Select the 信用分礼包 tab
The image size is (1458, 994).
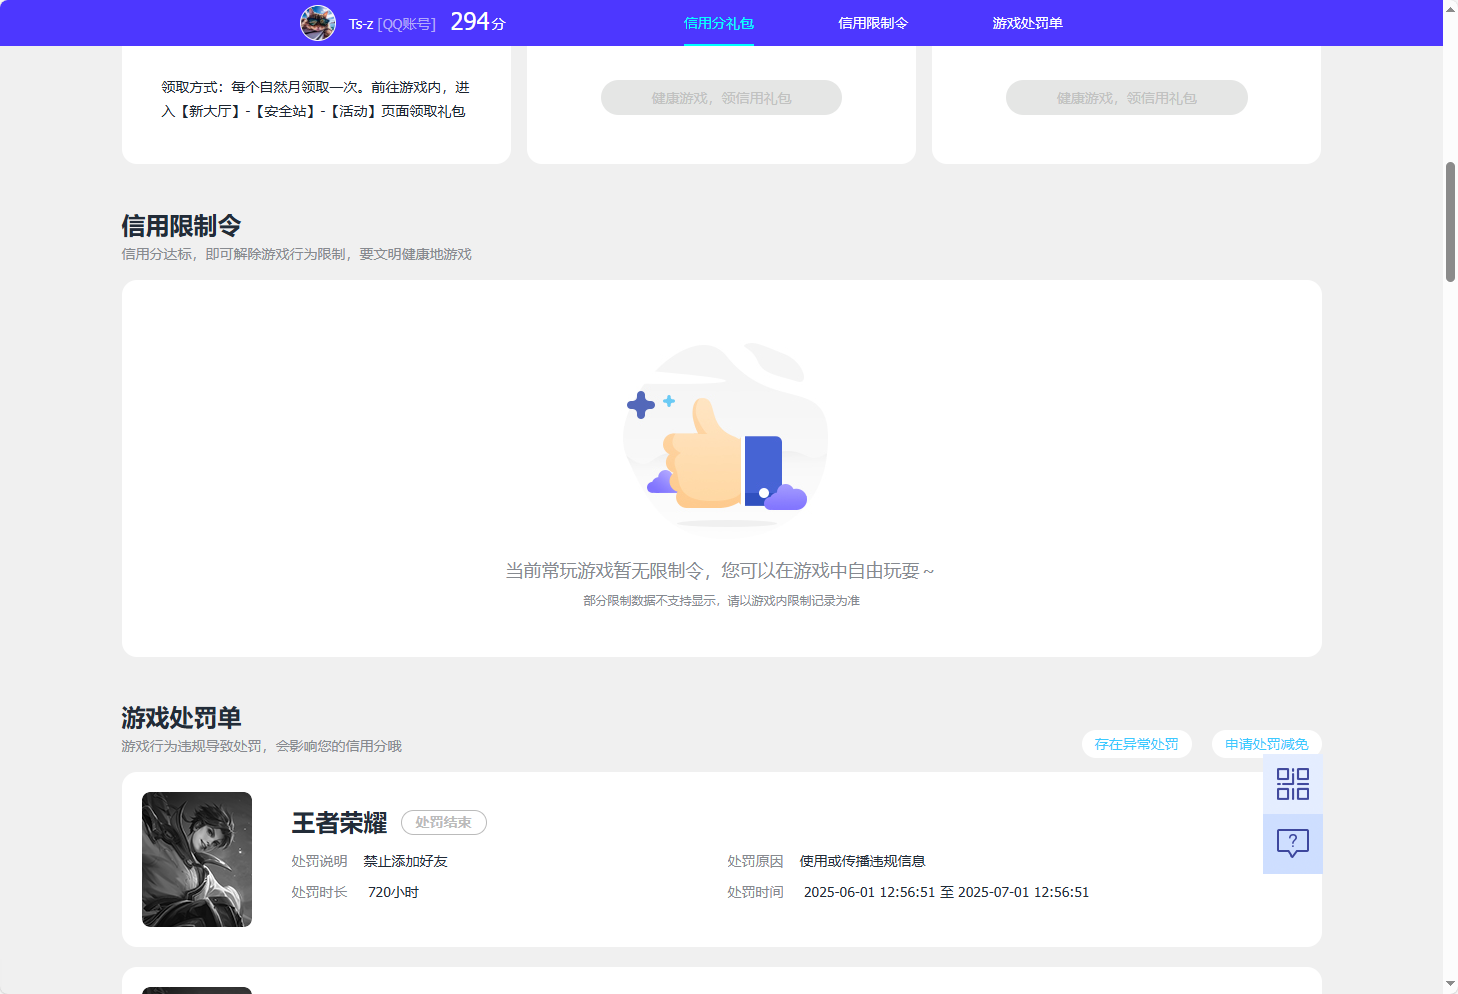tap(719, 22)
